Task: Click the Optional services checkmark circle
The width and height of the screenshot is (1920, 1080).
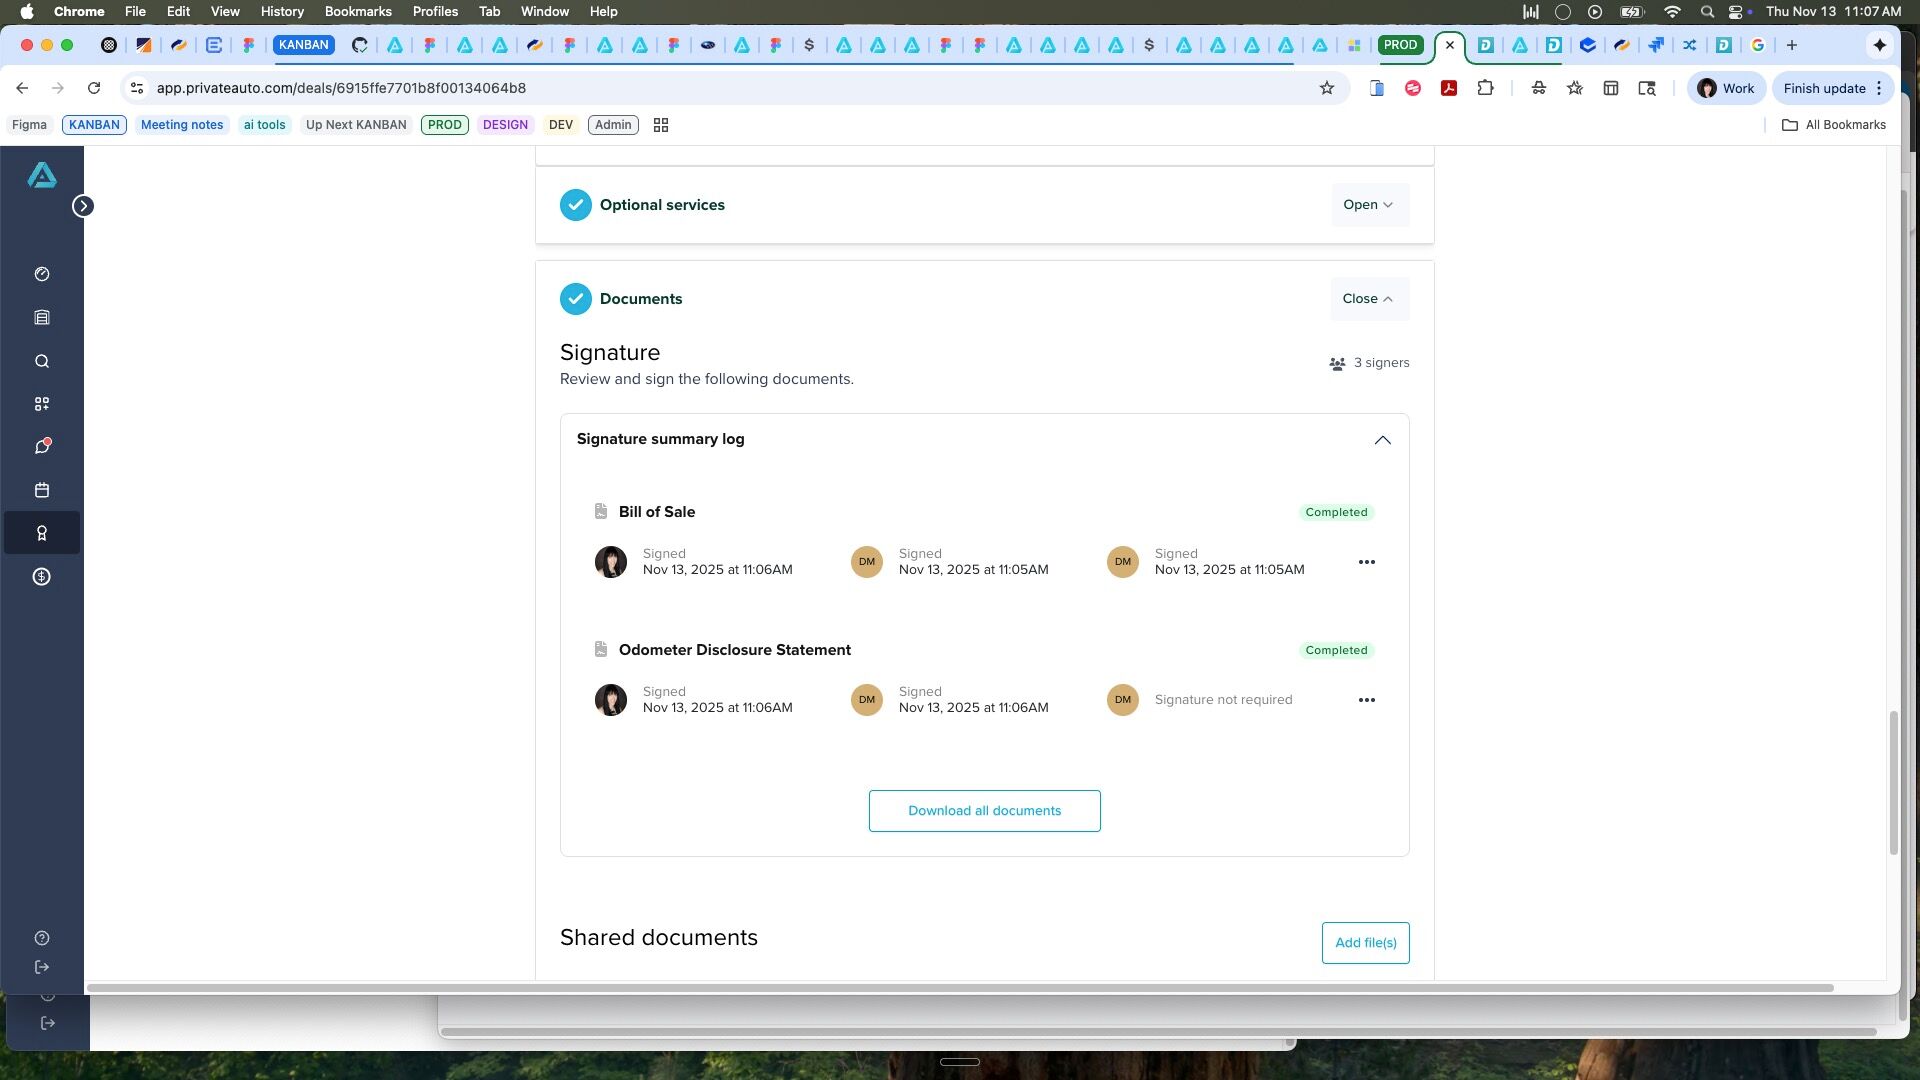Action: 575,205
